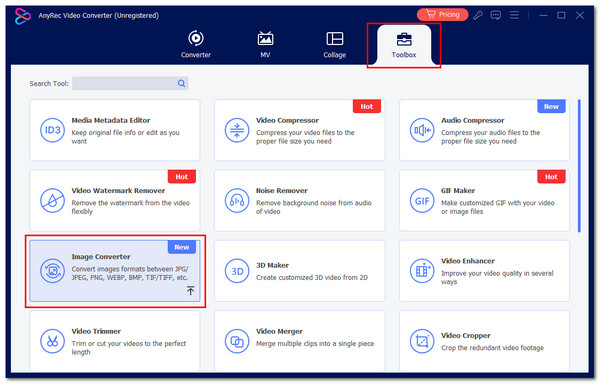Switch to the MV tab
The height and width of the screenshot is (384, 600).
pos(265,44)
